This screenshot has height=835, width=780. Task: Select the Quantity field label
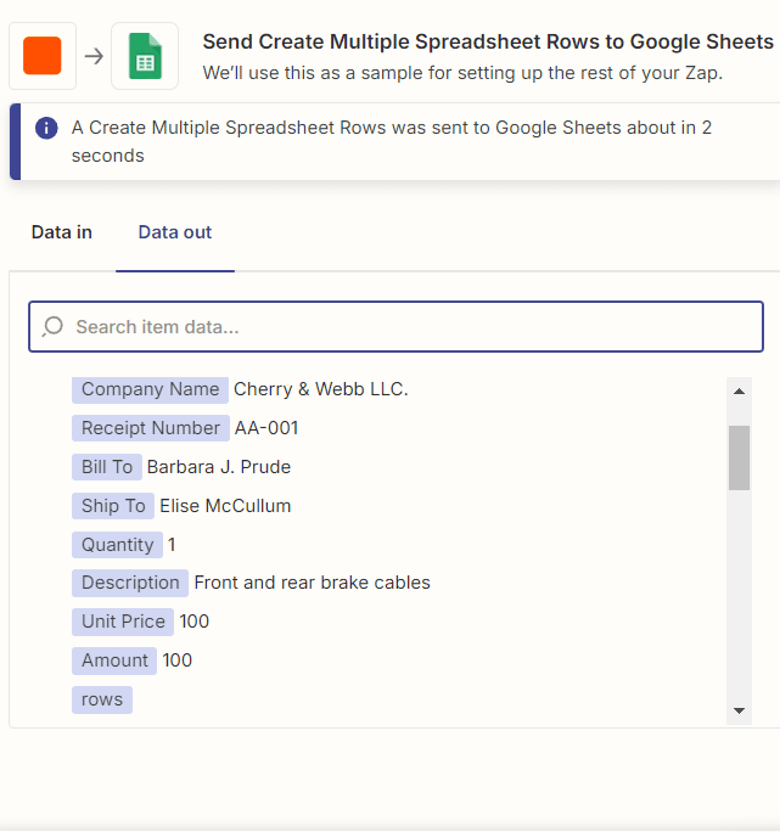[x=117, y=545]
